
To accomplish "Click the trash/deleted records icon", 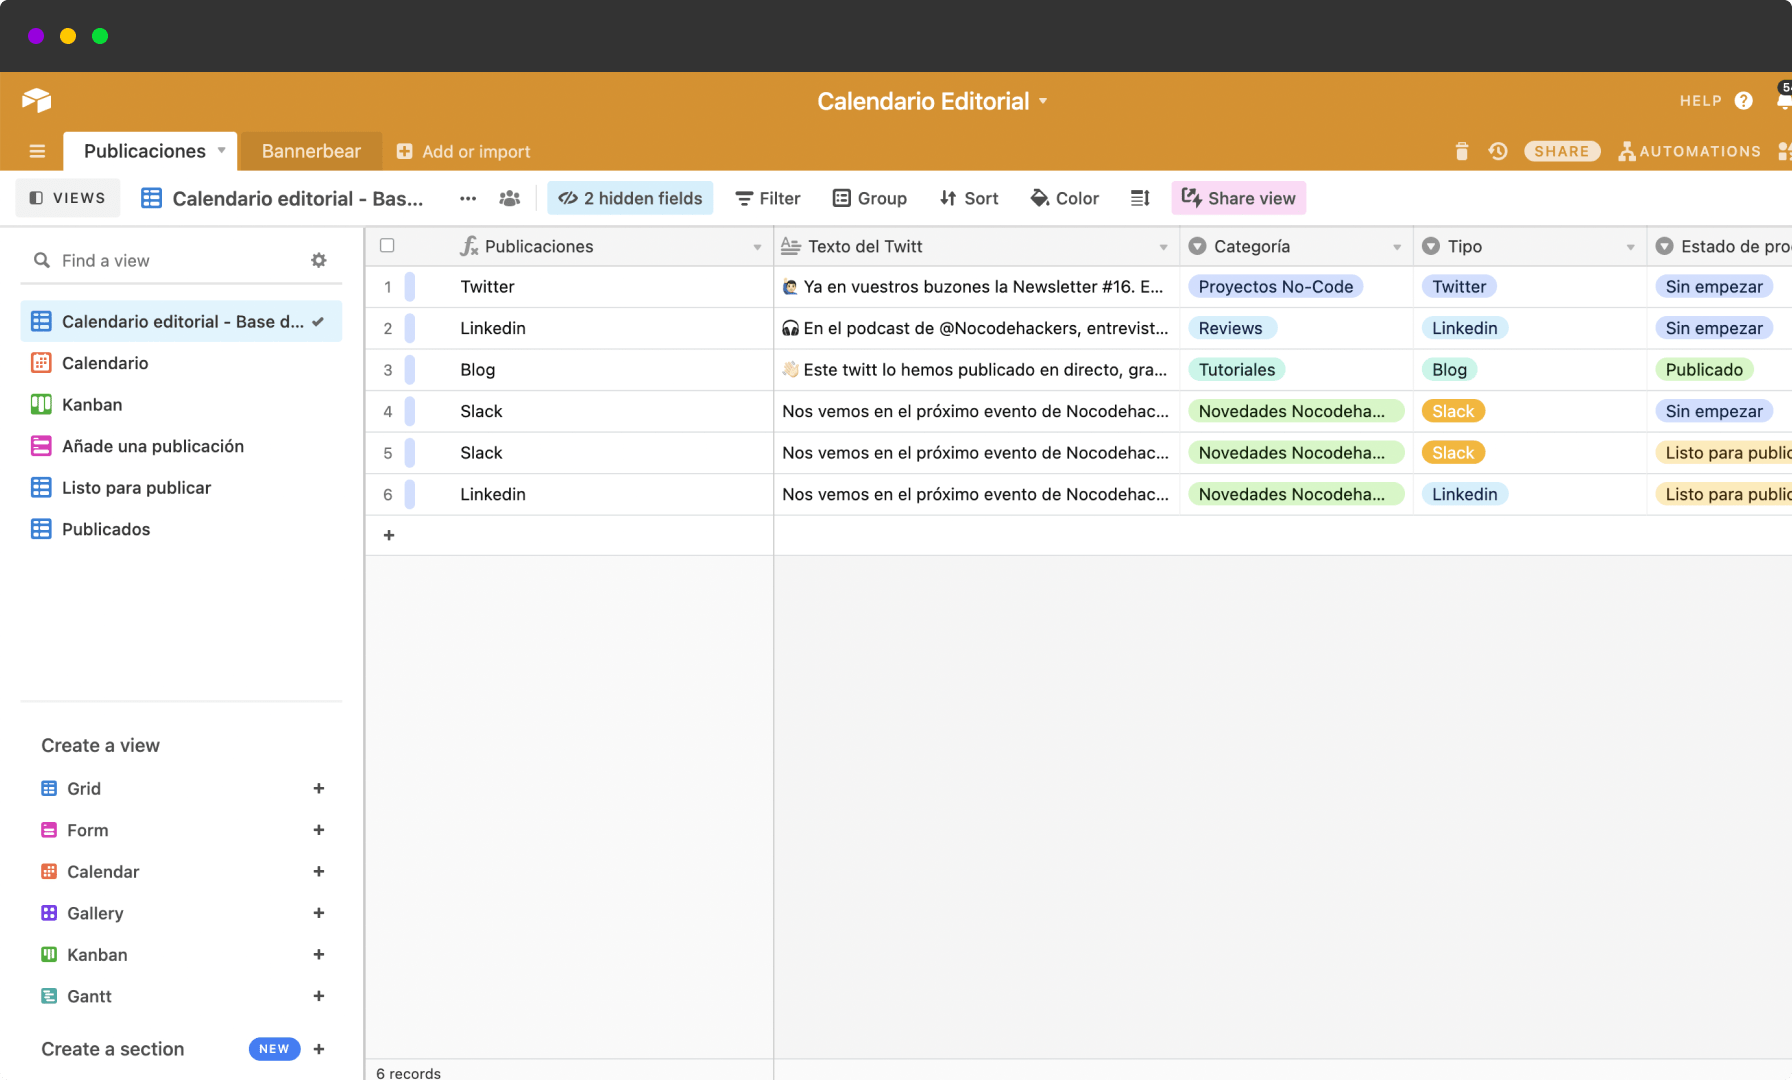I will (x=1461, y=151).
